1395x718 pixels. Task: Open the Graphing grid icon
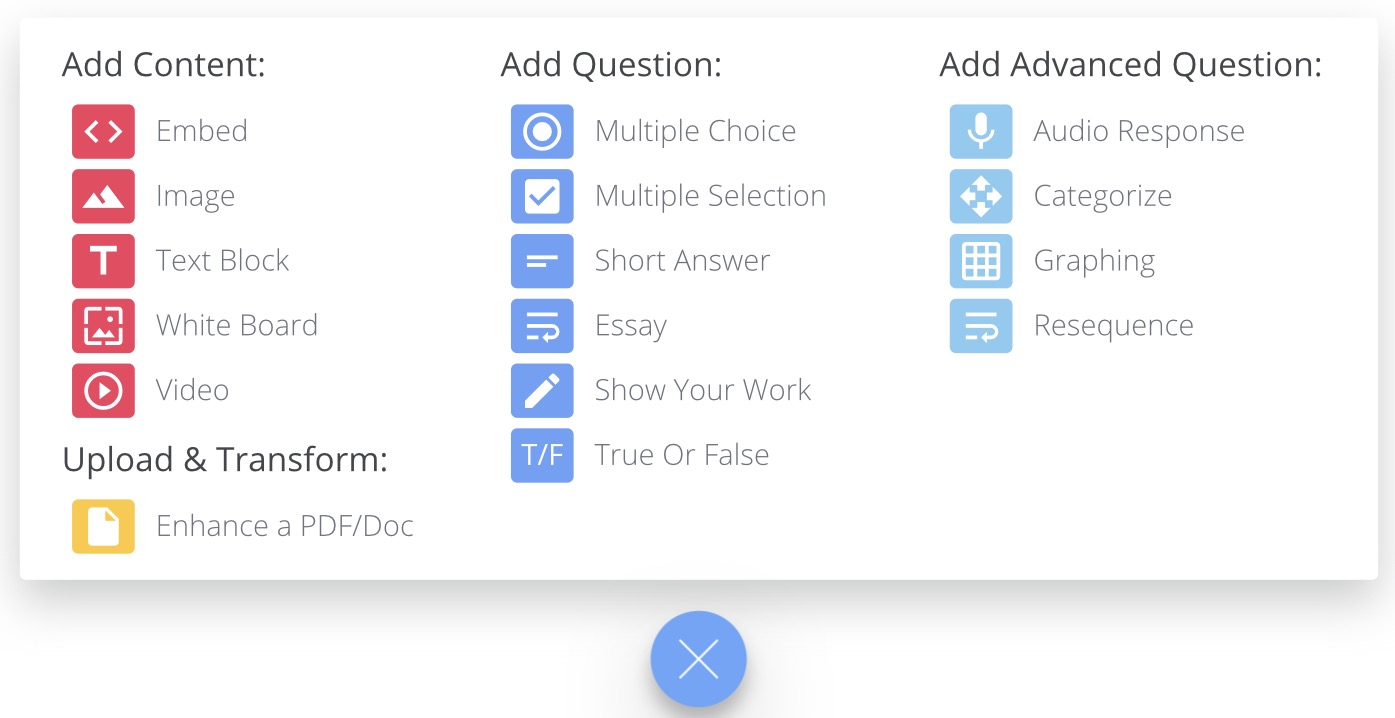click(x=981, y=261)
